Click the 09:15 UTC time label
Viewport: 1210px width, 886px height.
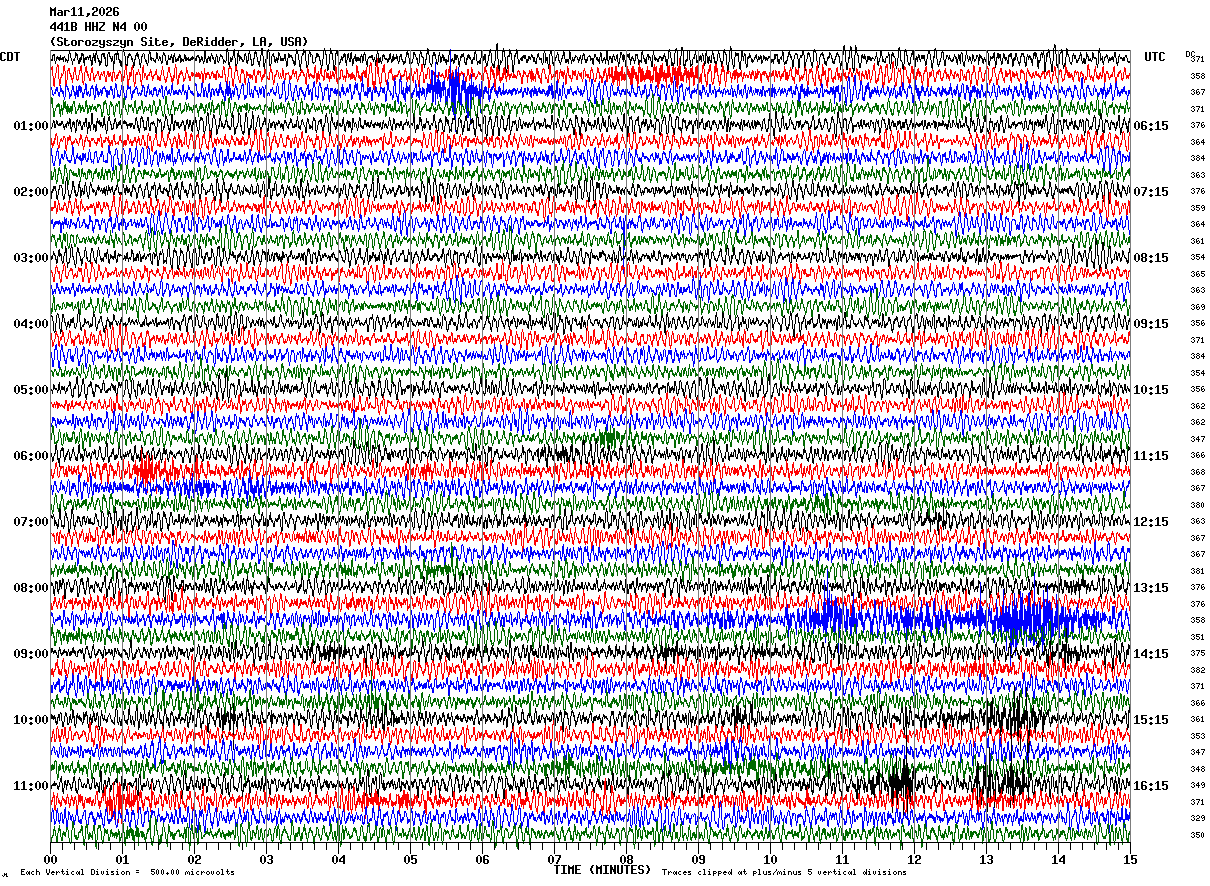[x=1151, y=324]
